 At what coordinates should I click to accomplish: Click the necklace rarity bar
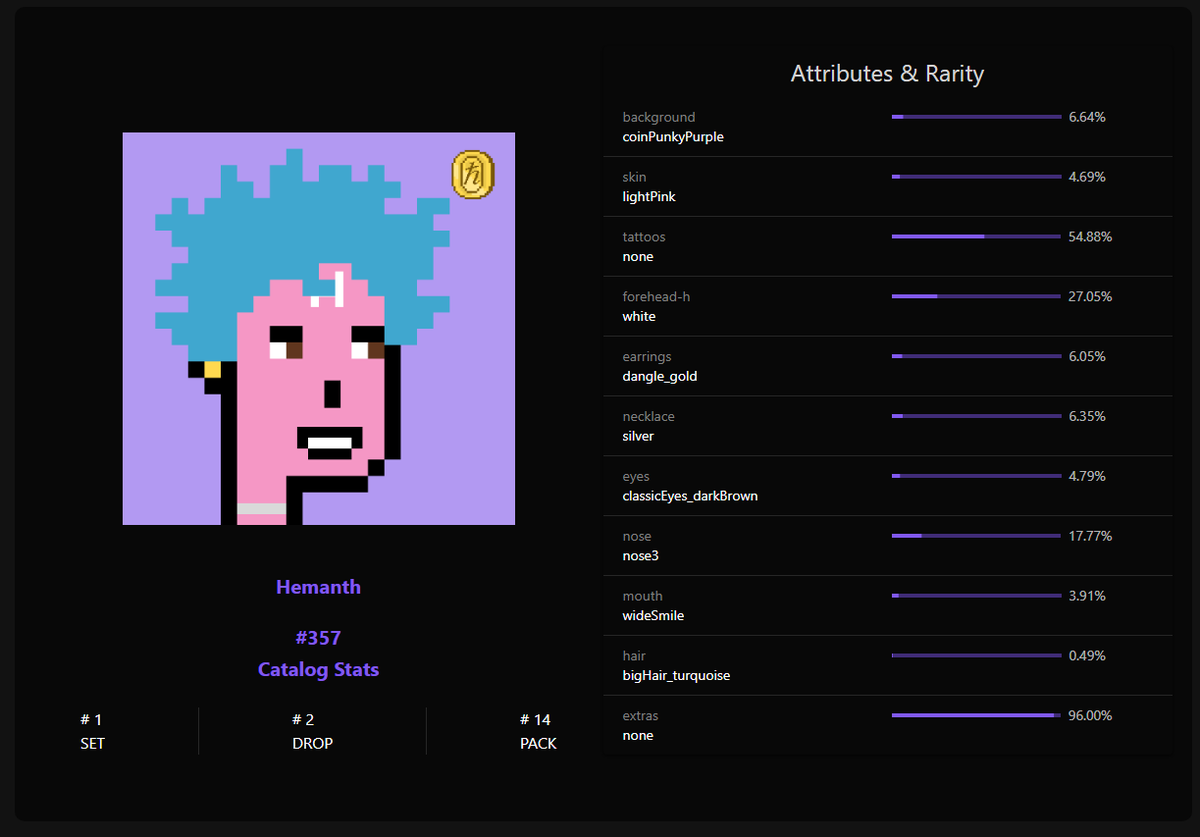point(977,416)
